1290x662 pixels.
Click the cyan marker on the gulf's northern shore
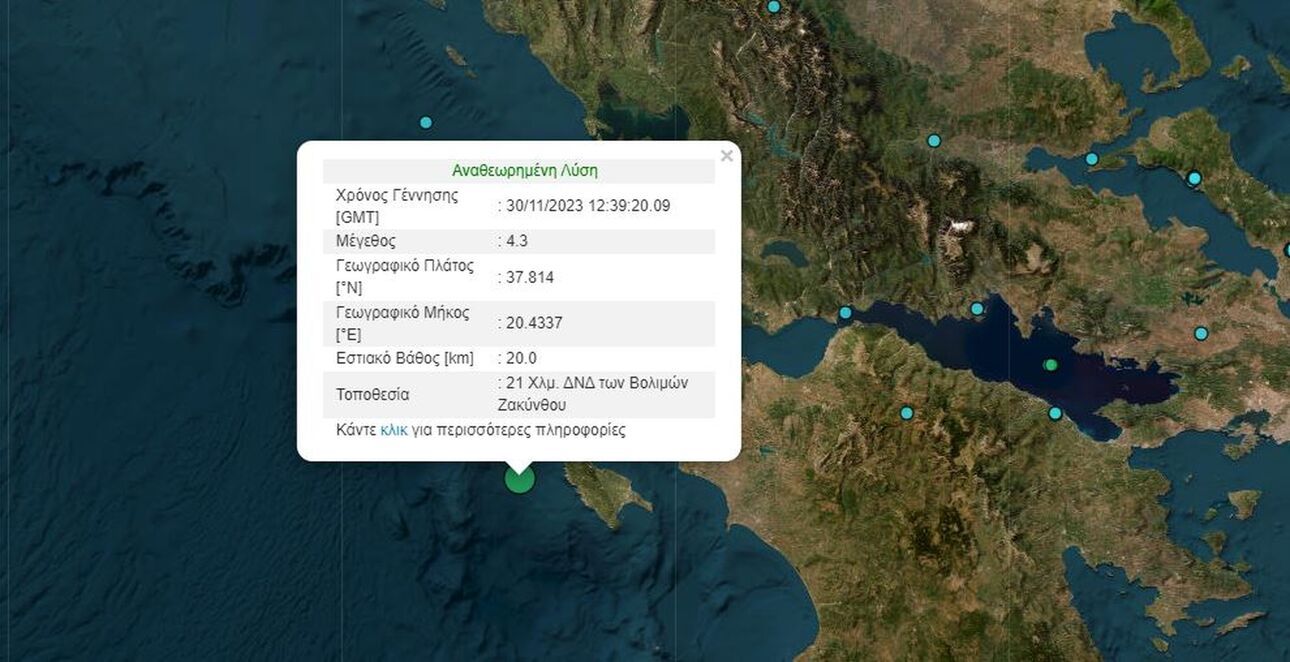tap(977, 309)
